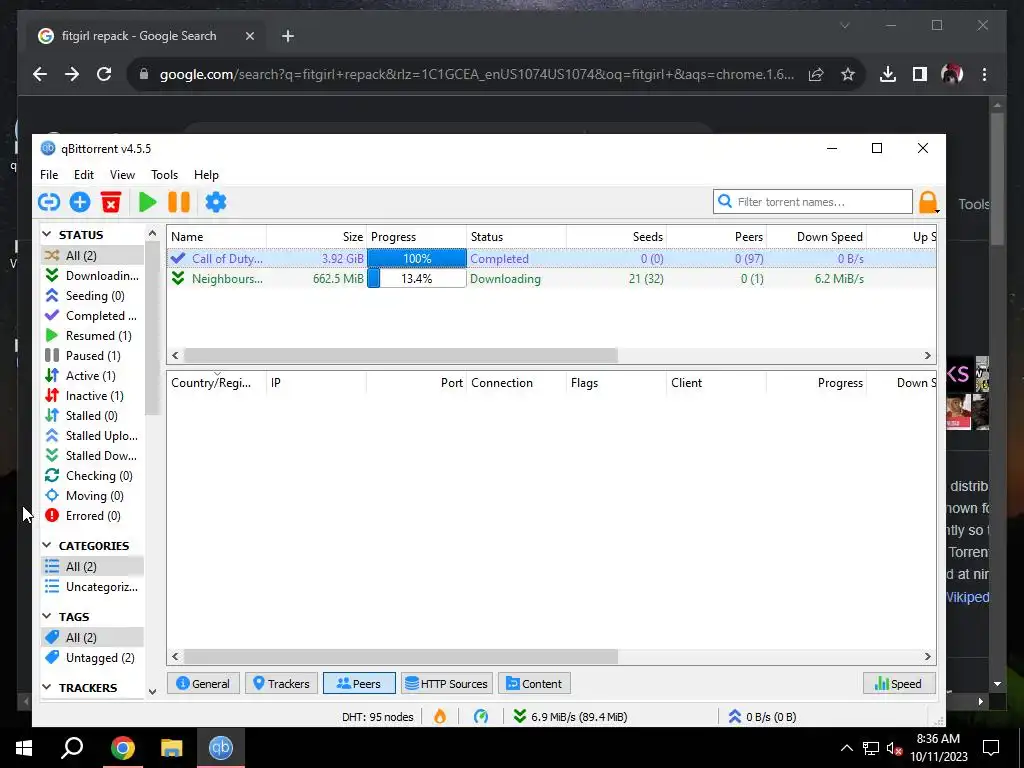Switch to the Content tab

[x=534, y=684]
